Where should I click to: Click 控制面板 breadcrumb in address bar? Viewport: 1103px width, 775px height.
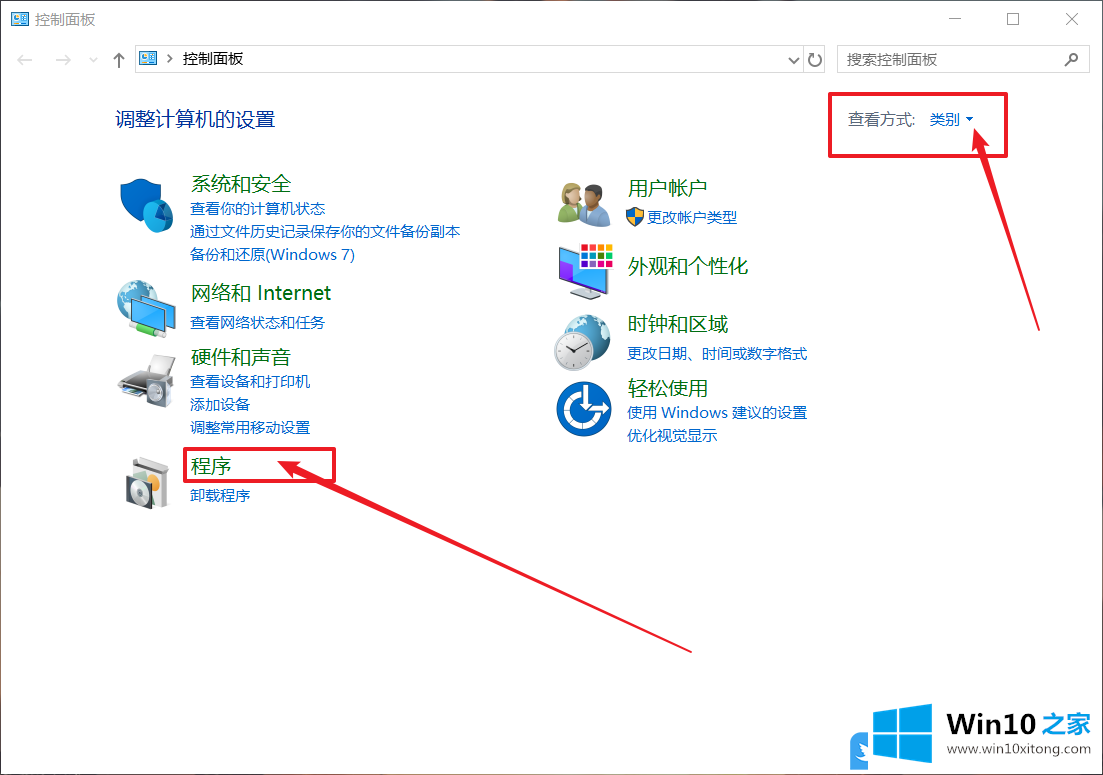pos(213,60)
